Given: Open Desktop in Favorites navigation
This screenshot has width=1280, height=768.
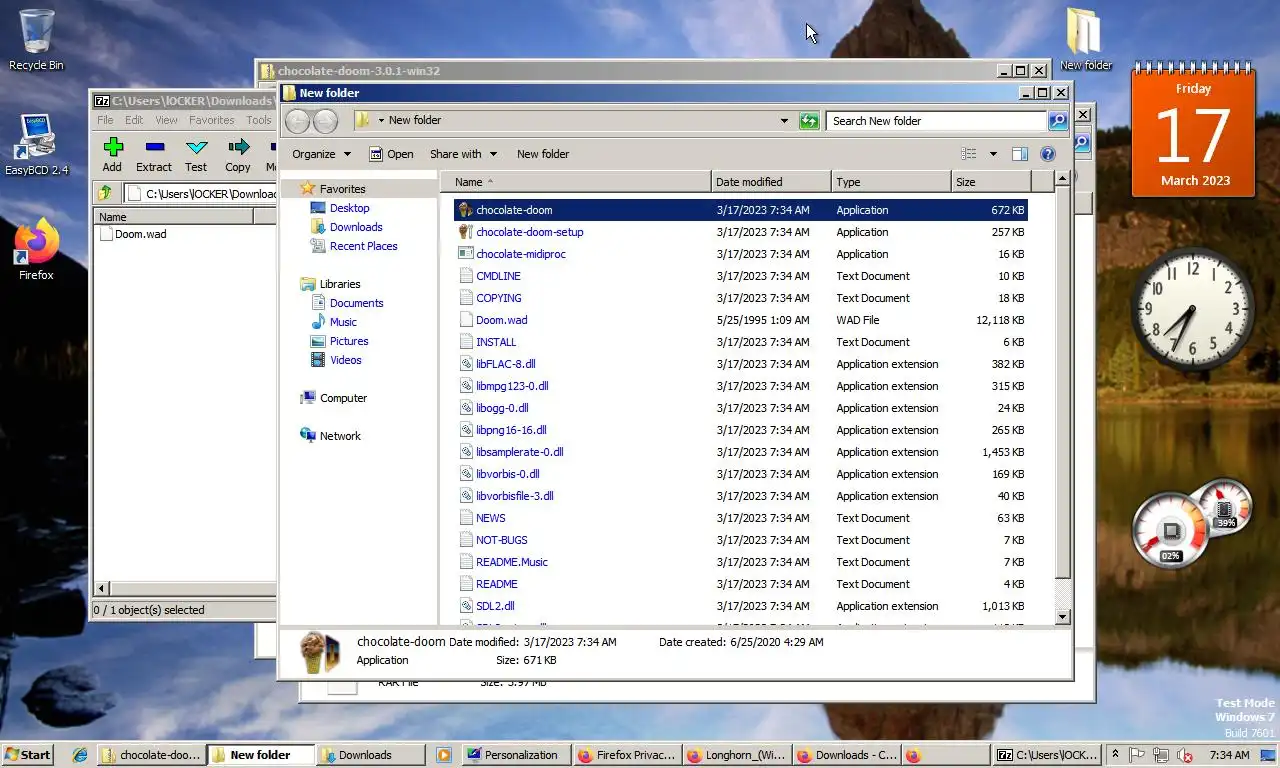Looking at the screenshot, I should coord(349,208).
